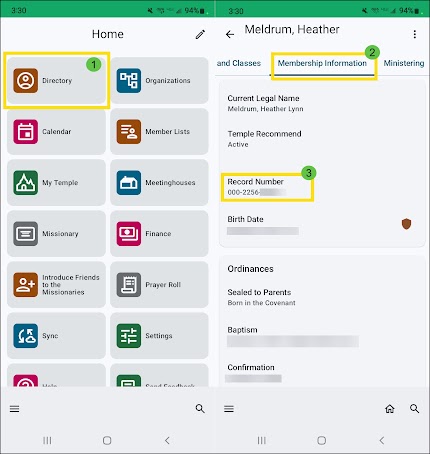Tap the shield icon beside Birth Date
The height and width of the screenshot is (454, 430).
tap(406, 224)
